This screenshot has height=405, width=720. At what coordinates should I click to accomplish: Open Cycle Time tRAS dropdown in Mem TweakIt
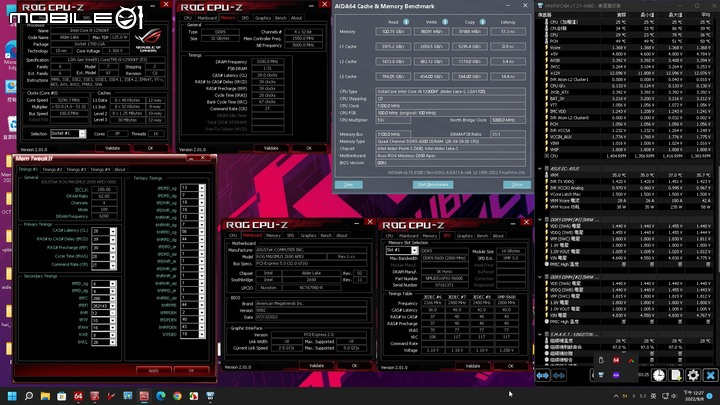(x=112, y=257)
